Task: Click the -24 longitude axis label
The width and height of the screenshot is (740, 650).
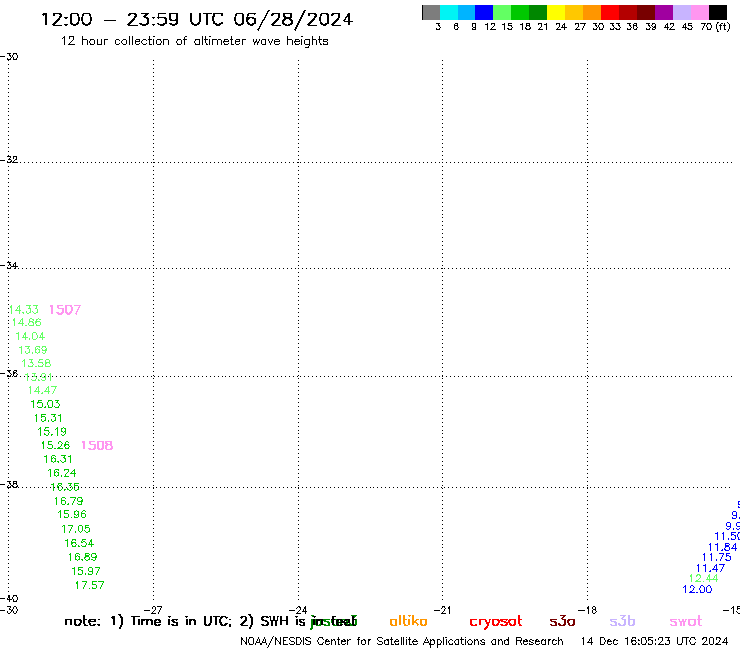Action: 298,610
